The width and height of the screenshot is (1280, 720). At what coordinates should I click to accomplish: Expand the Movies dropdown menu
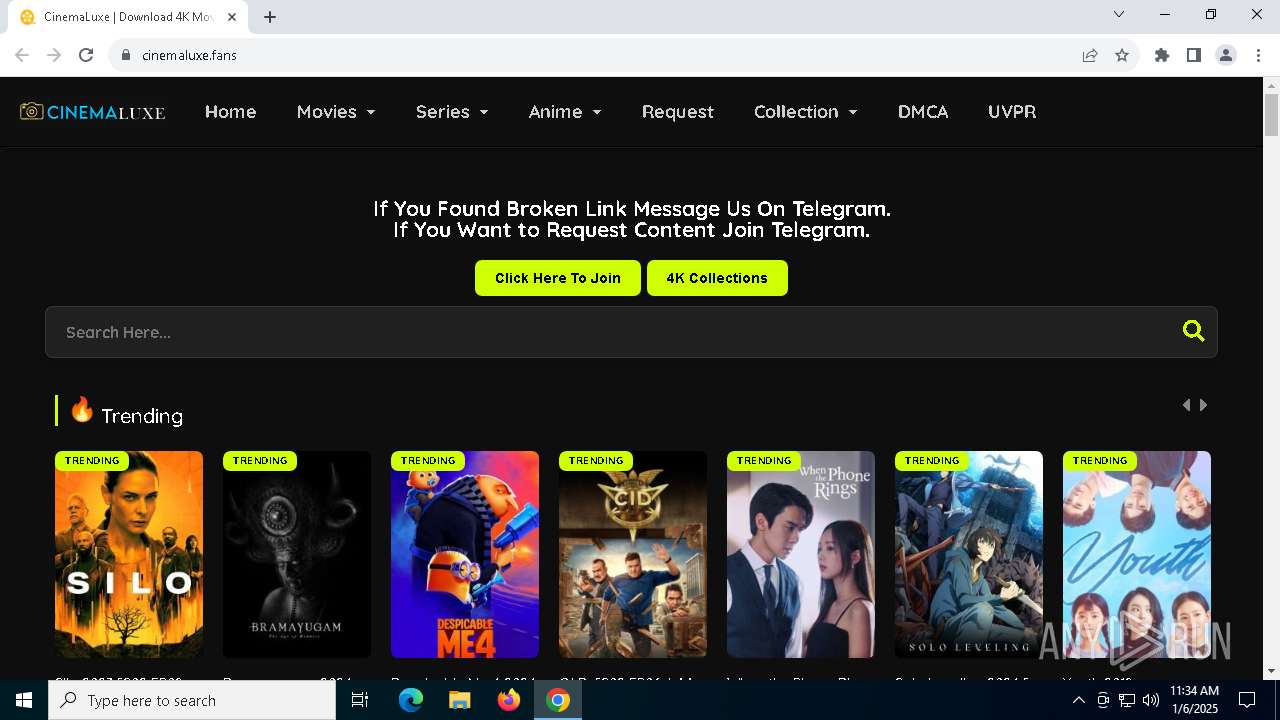point(336,112)
